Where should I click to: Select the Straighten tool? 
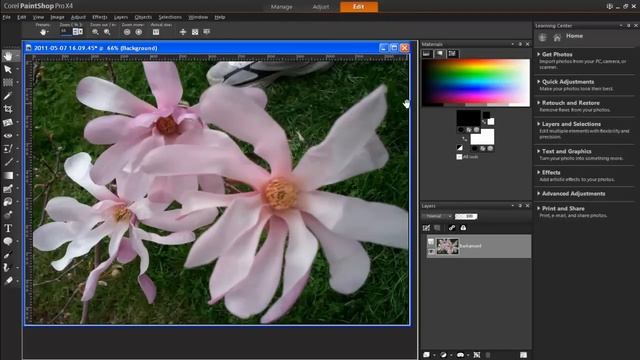click(8, 122)
